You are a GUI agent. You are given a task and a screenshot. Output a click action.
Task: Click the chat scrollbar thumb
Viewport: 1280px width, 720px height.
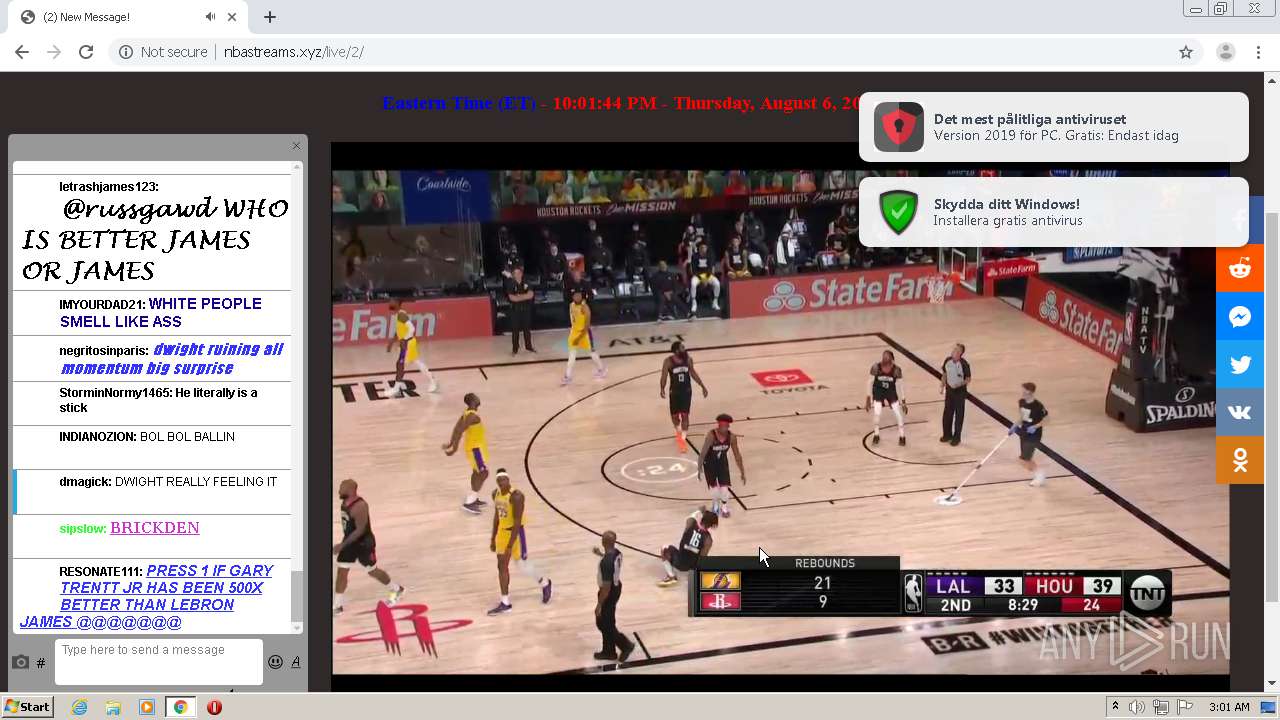tap(296, 596)
